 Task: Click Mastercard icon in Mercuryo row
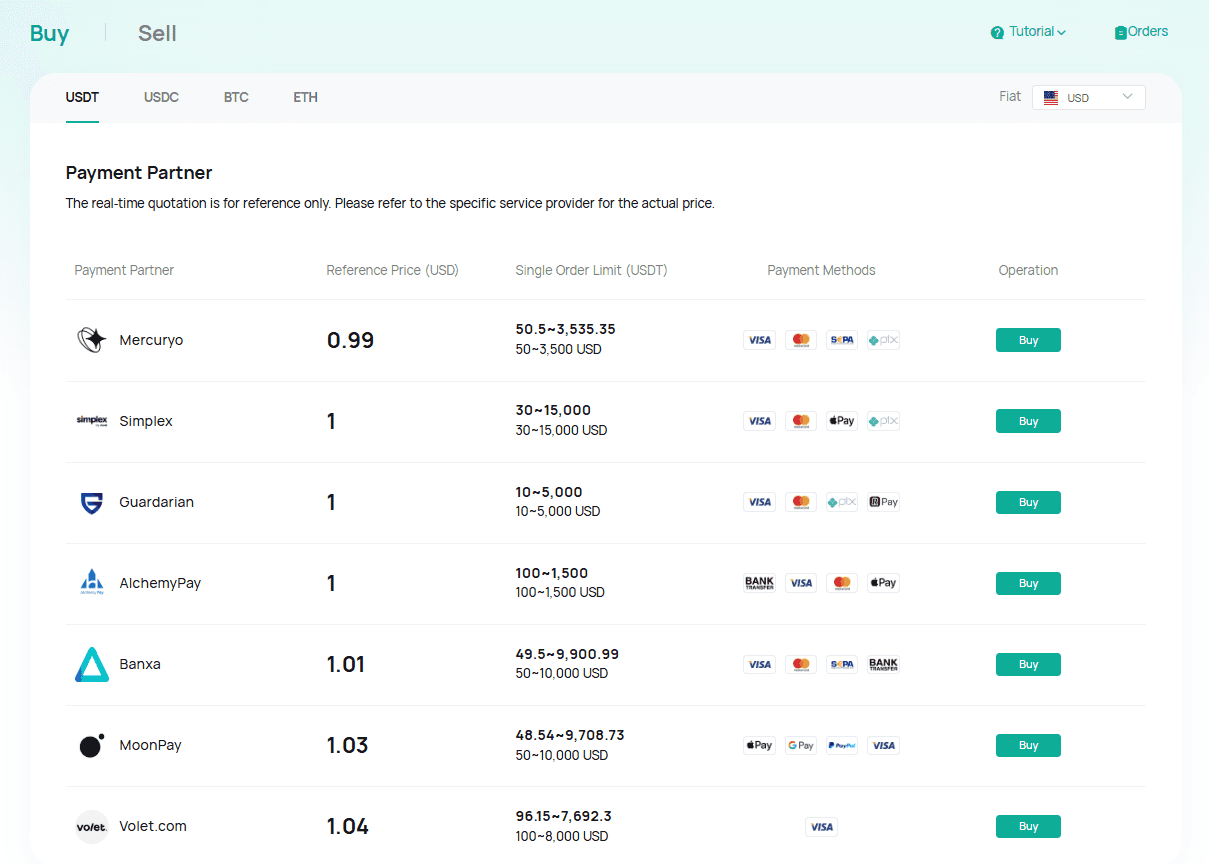[801, 340]
